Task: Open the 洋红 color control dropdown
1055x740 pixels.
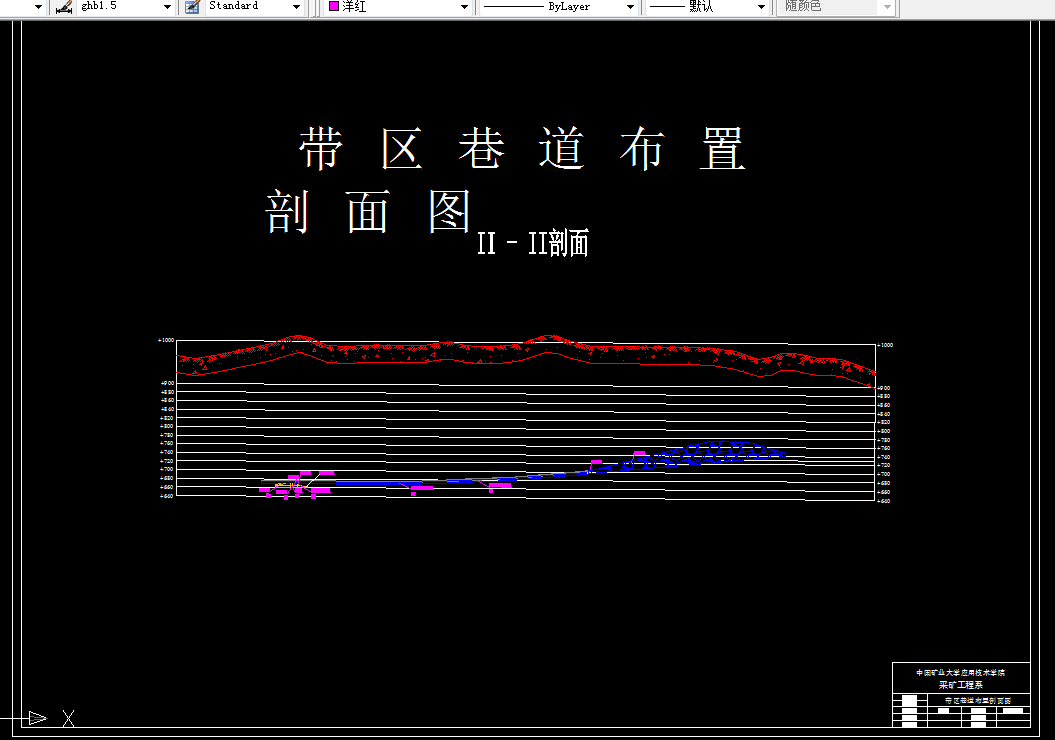Action: coord(463,6)
